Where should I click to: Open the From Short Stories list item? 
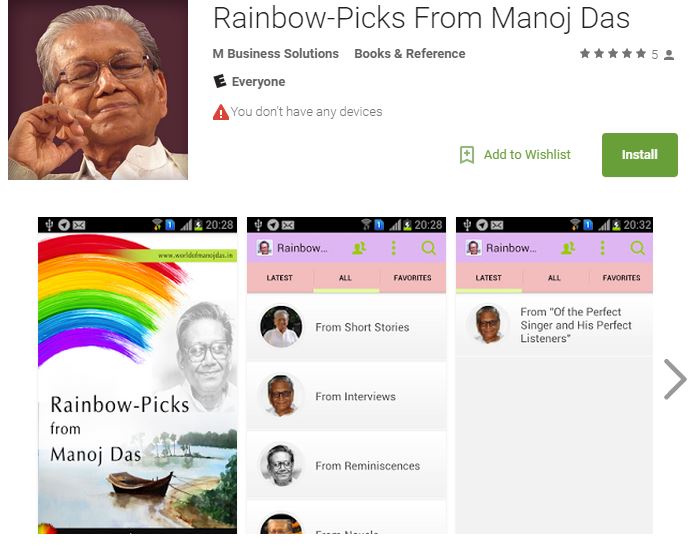tap(346, 328)
